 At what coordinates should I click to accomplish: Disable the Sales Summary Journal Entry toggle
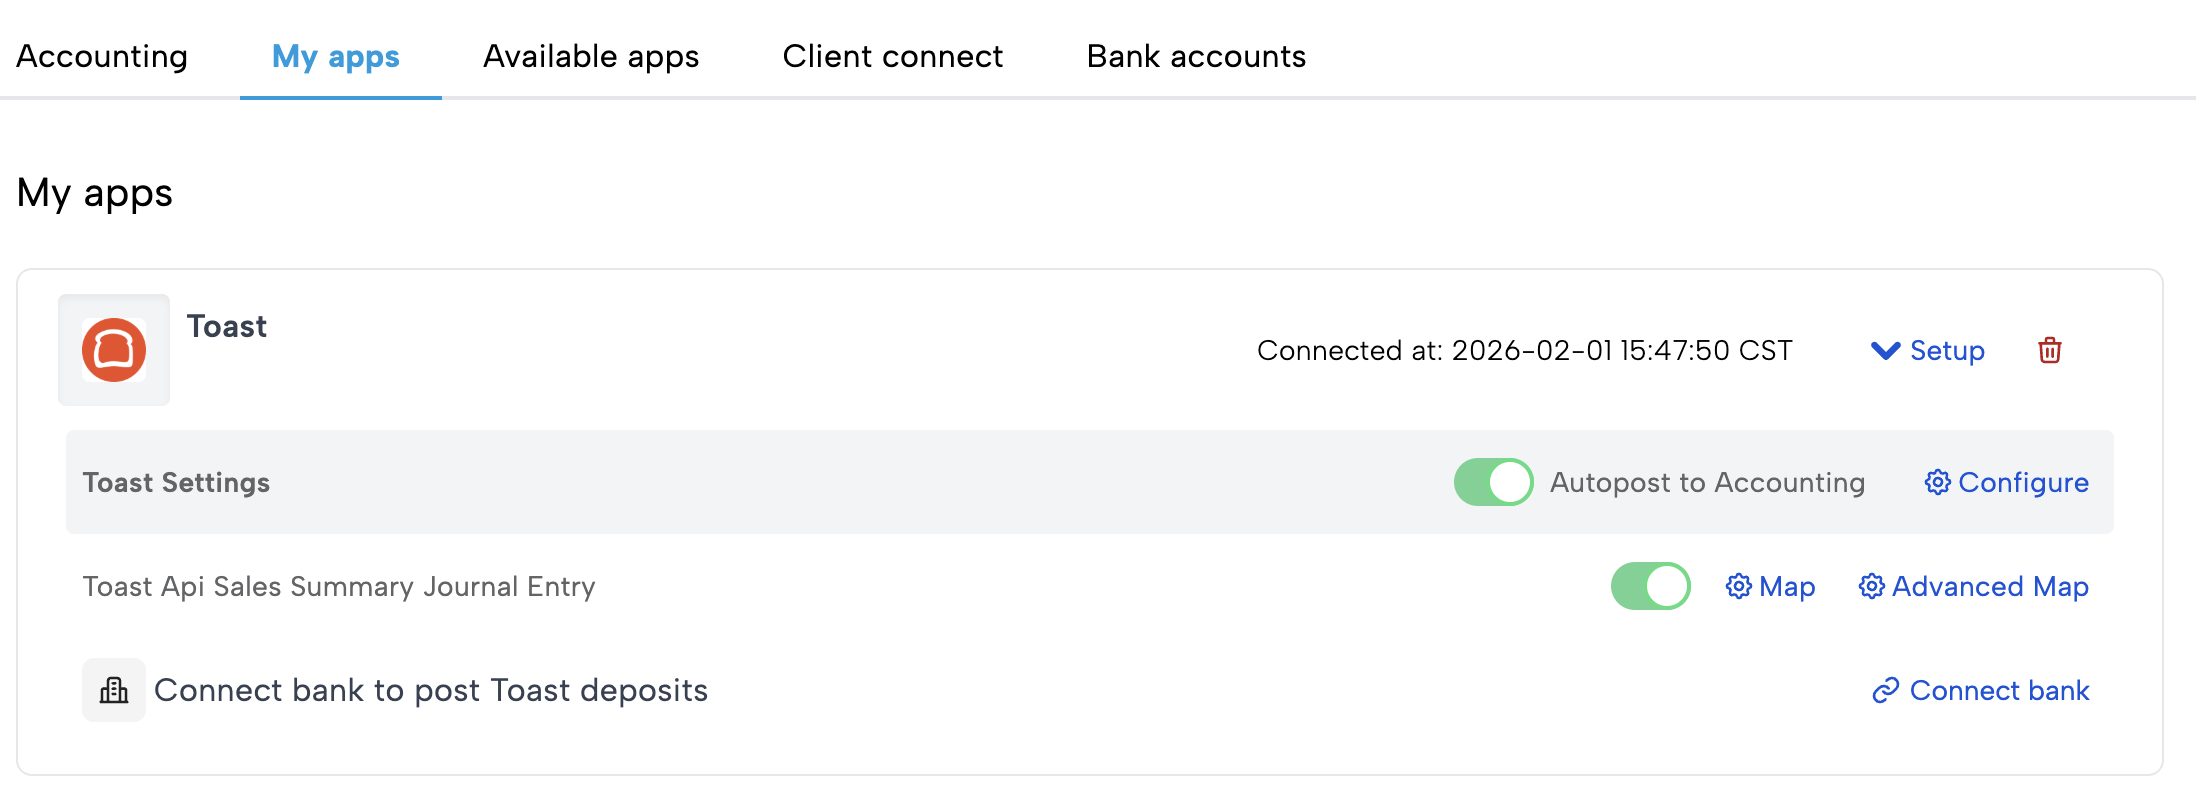1650,586
